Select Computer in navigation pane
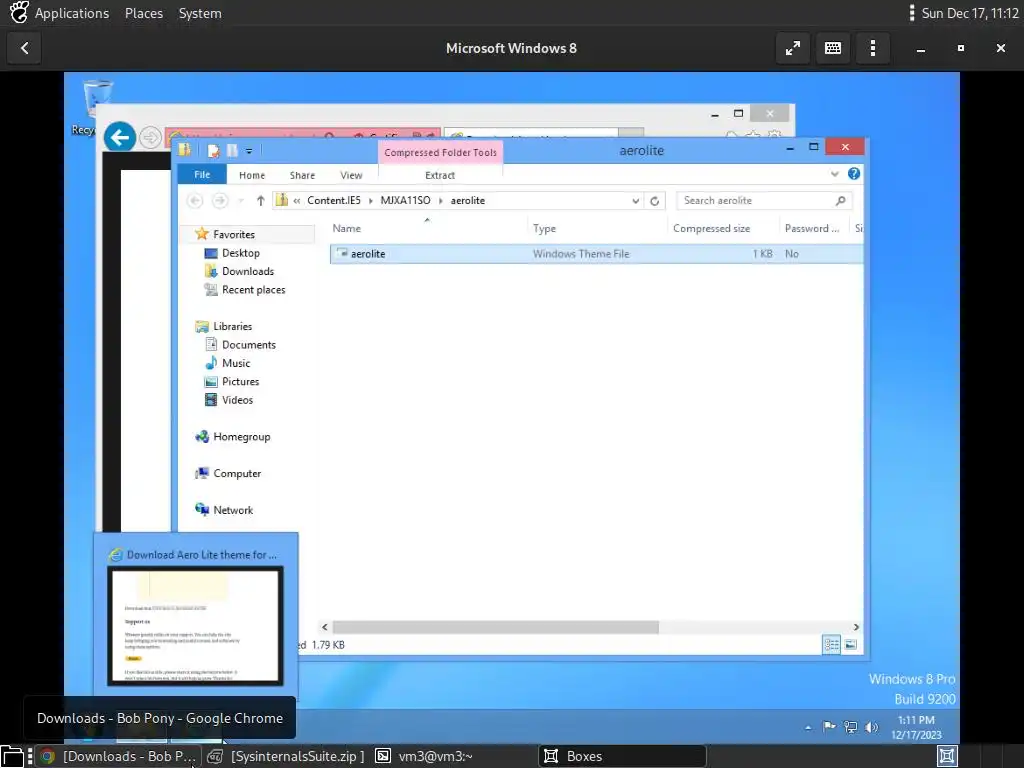Screen dimensions: 1024x768 [236, 473]
